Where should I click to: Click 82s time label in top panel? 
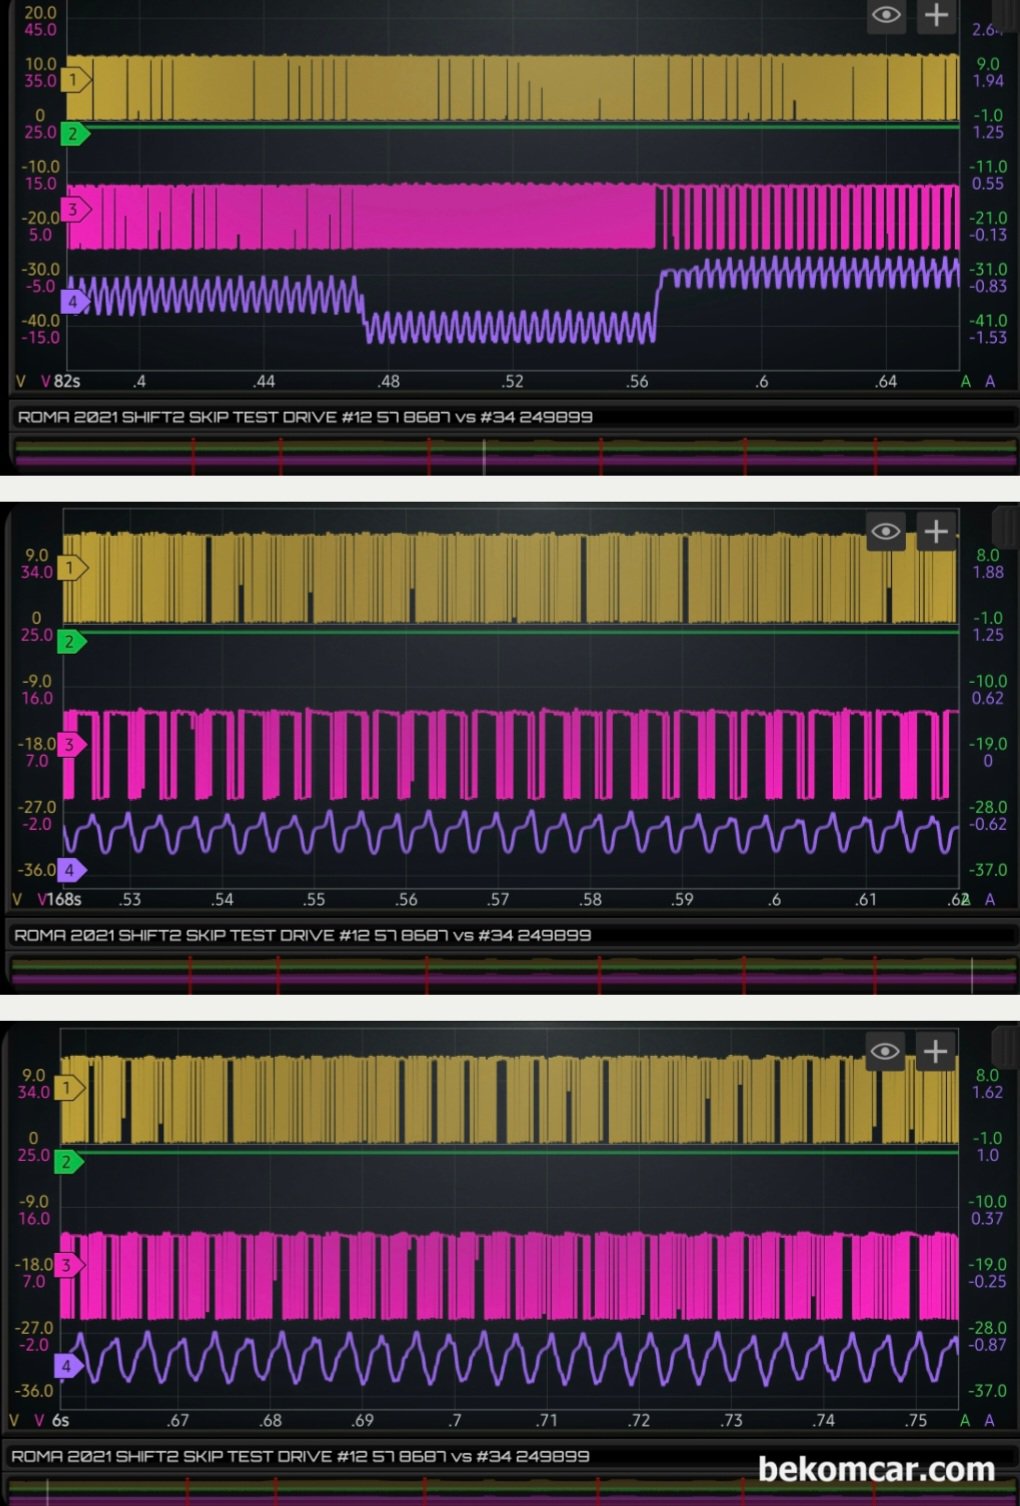tap(67, 381)
